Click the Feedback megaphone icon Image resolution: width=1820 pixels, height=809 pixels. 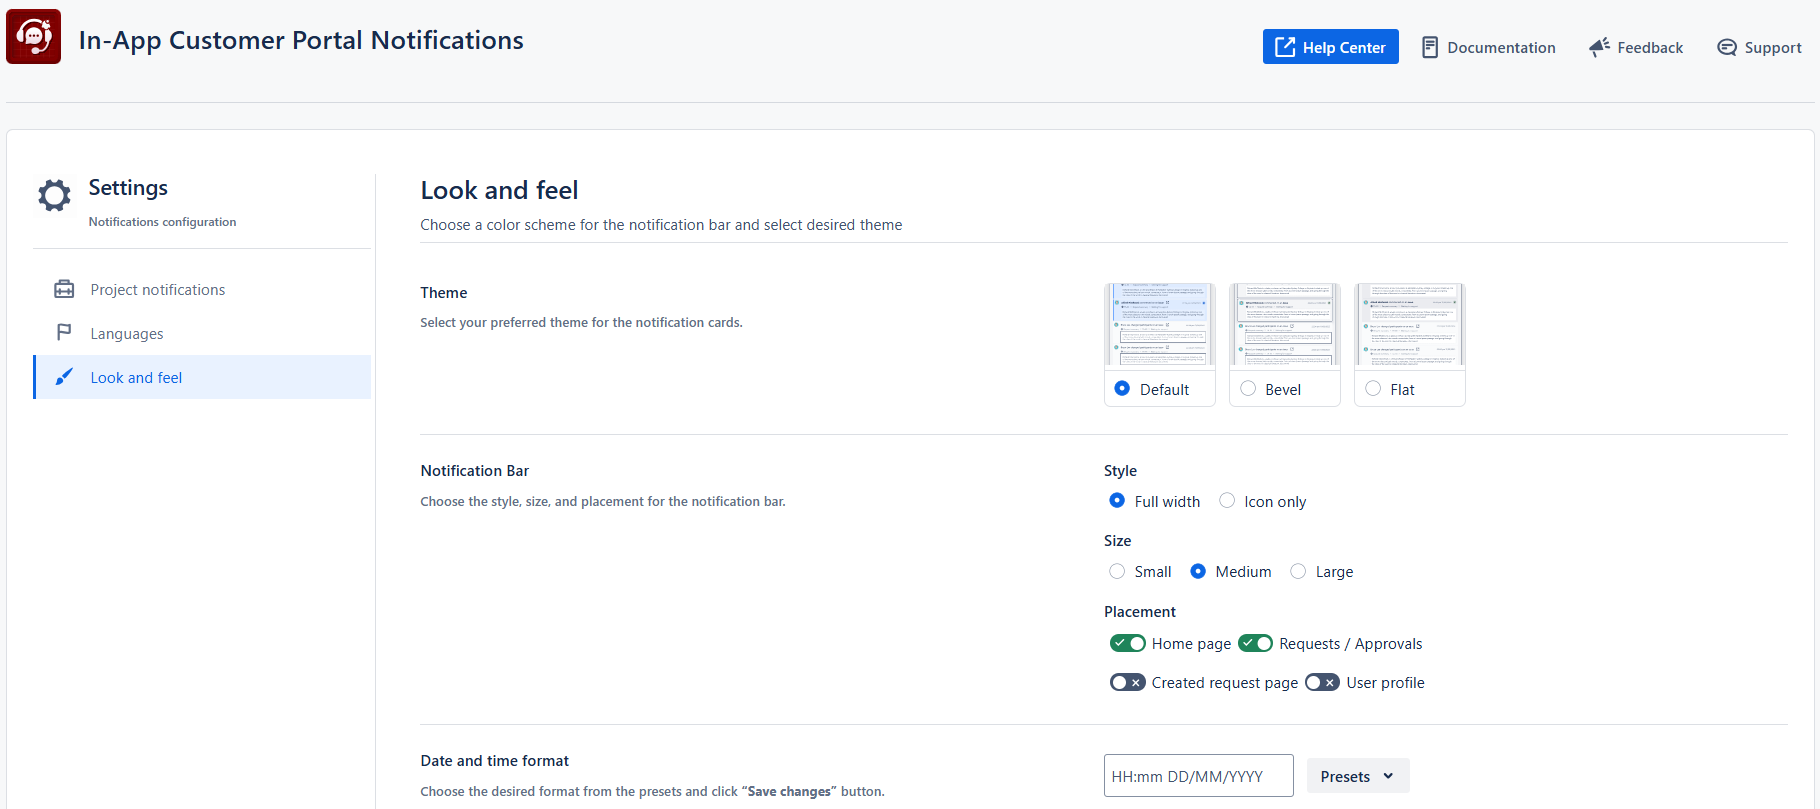tap(1599, 47)
